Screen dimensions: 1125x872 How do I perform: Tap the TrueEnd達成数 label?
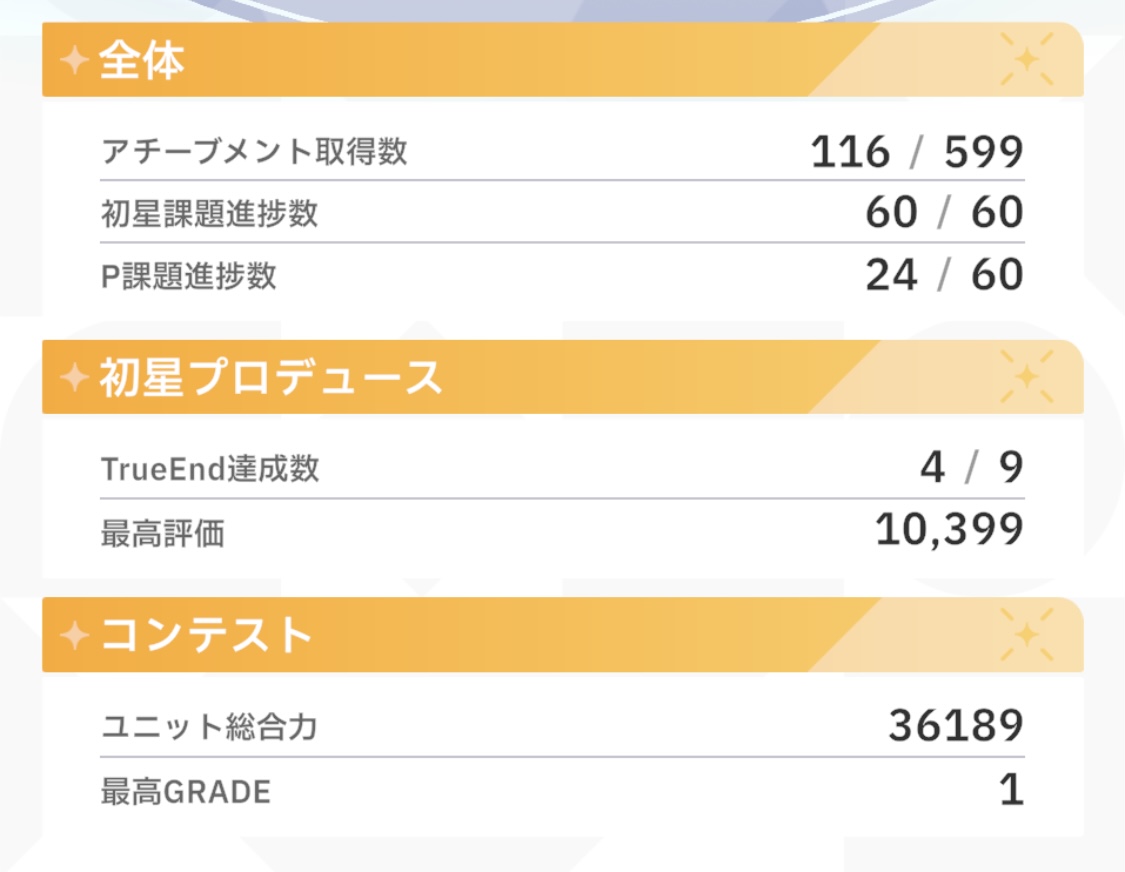pyautogui.click(x=210, y=468)
